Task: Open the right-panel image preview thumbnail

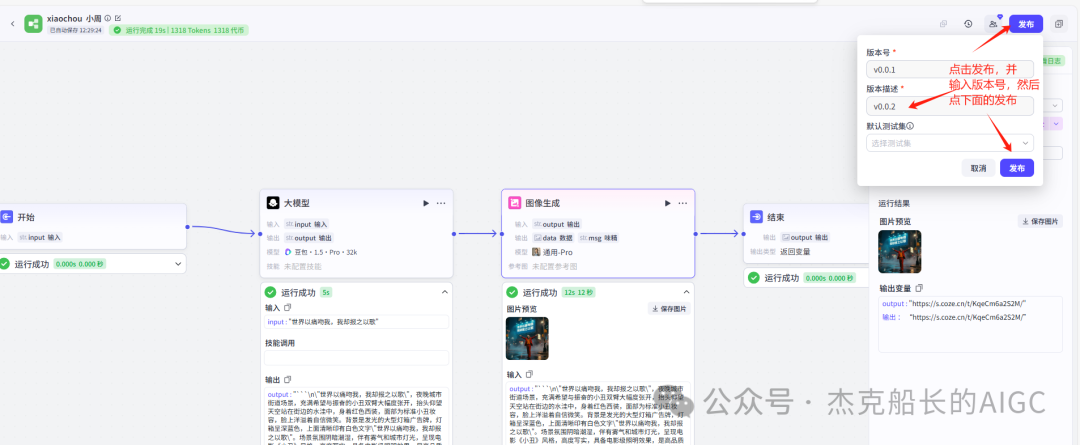Action: click(x=900, y=251)
